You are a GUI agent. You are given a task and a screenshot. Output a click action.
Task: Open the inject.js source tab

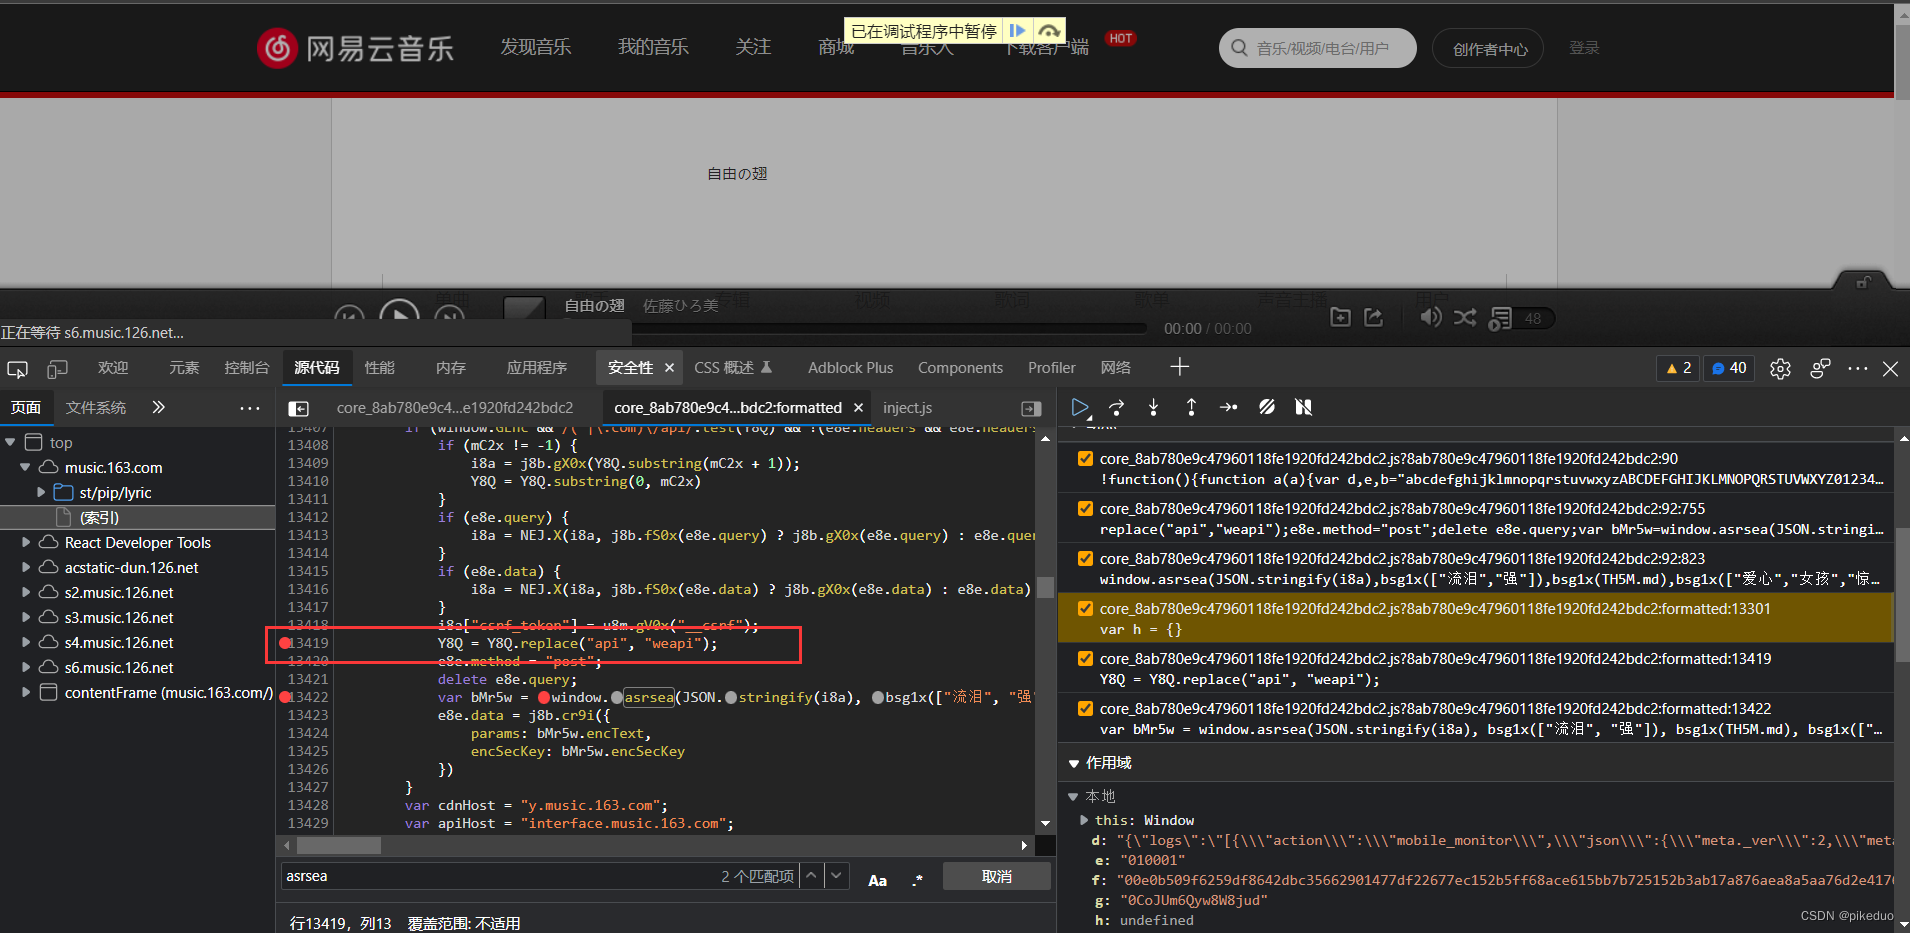(907, 408)
